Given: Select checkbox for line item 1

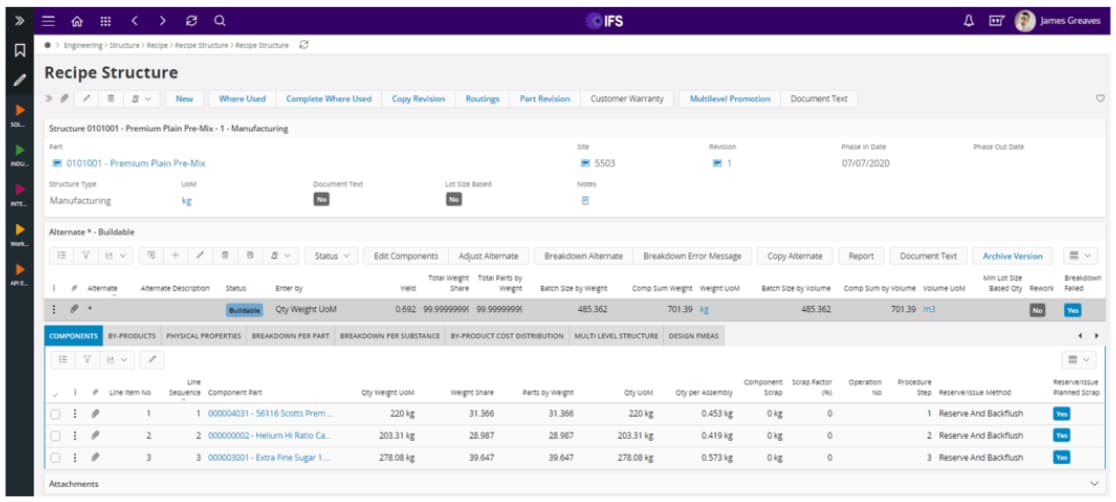Looking at the screenshot, I should click(x=56, y=413).
